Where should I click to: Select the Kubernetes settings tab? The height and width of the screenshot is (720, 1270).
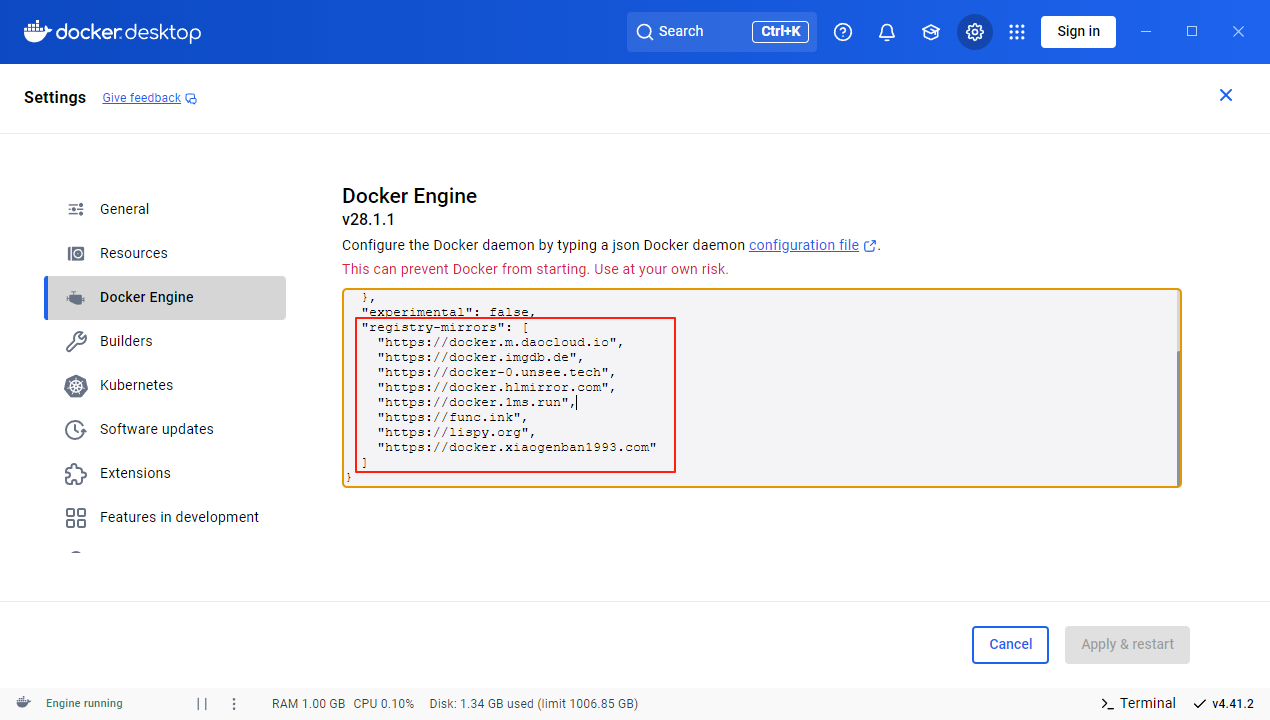point(165,385)
